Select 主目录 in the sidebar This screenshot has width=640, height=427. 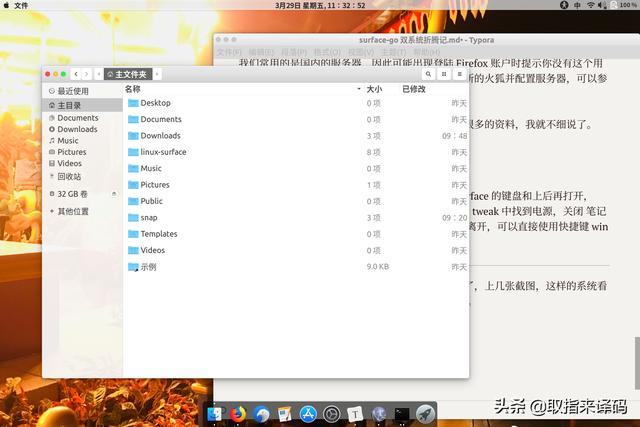(82, 105)
